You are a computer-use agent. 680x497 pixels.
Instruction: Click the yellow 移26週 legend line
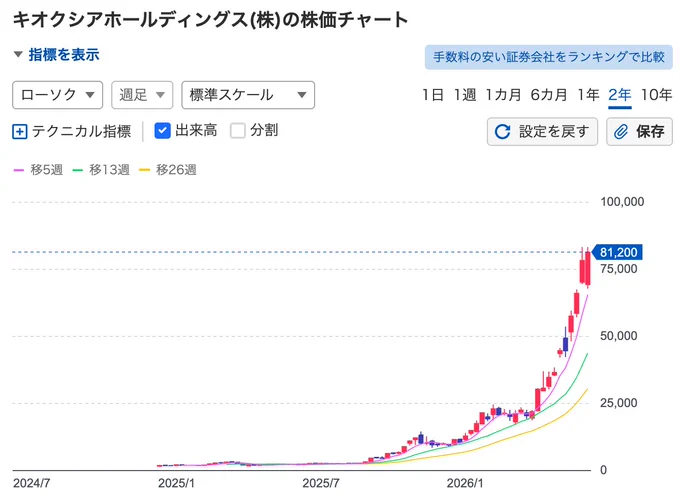point(144,170)
